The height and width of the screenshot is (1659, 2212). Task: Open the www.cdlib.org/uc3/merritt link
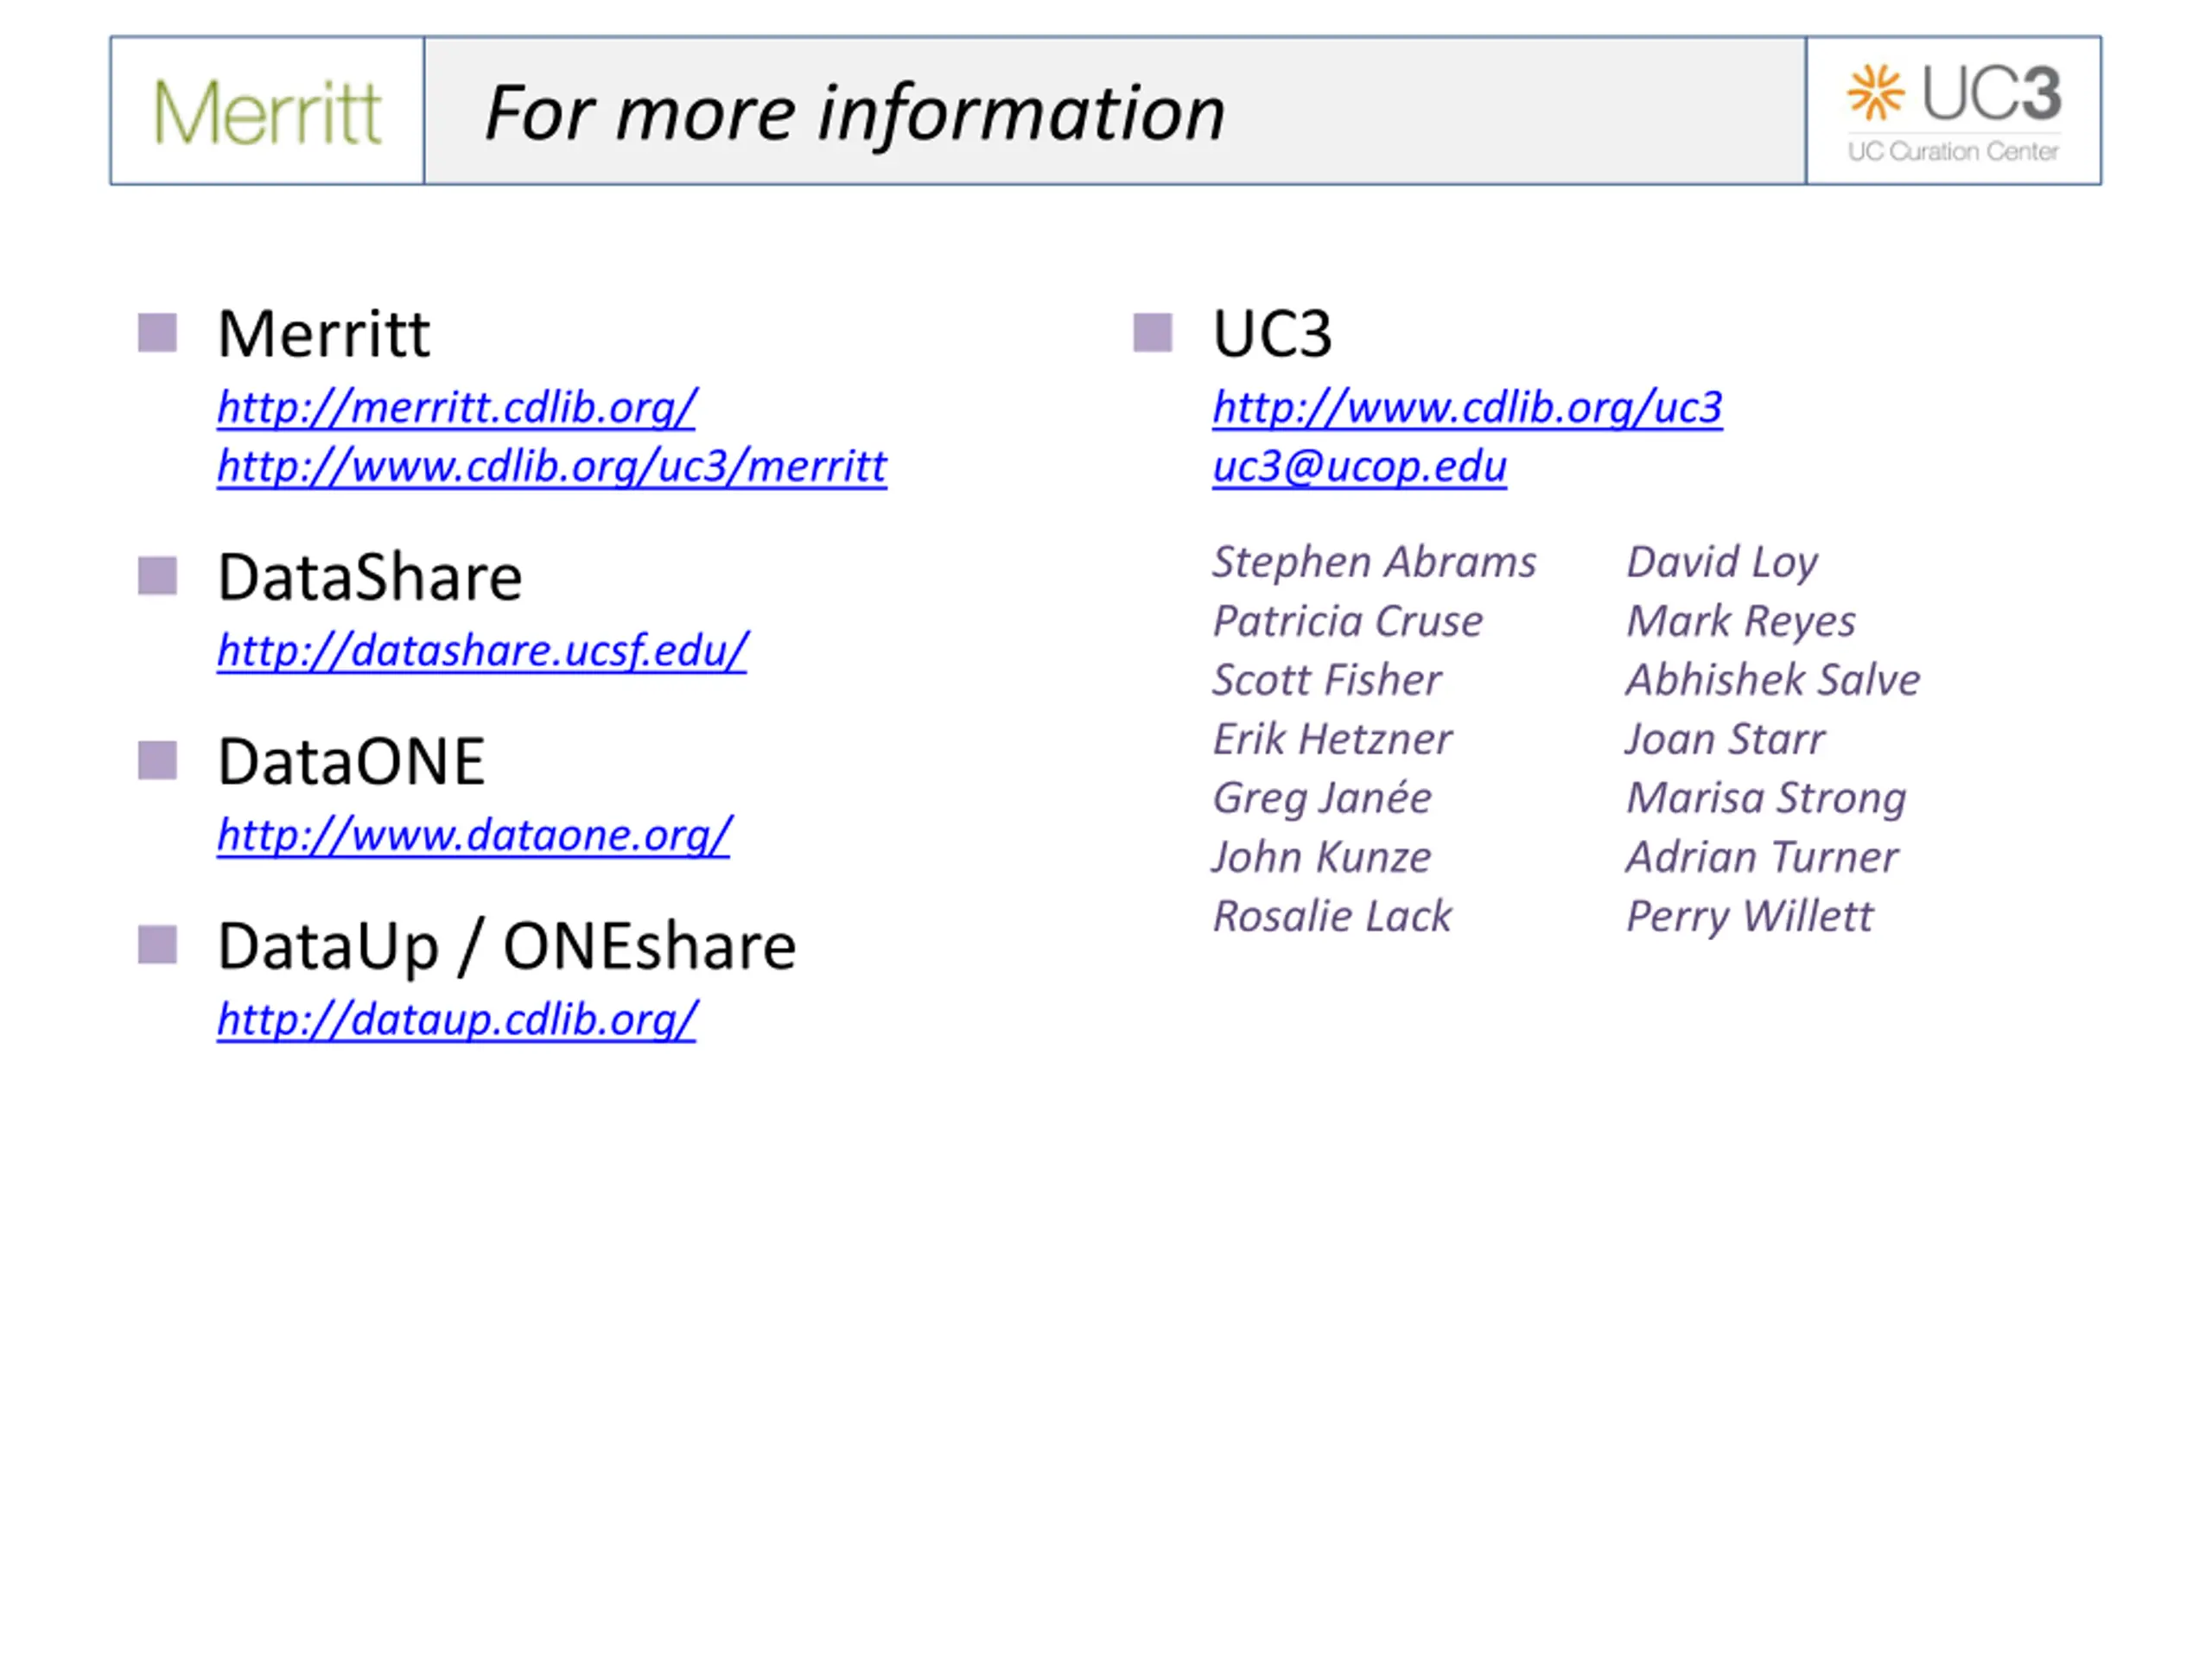552,467
